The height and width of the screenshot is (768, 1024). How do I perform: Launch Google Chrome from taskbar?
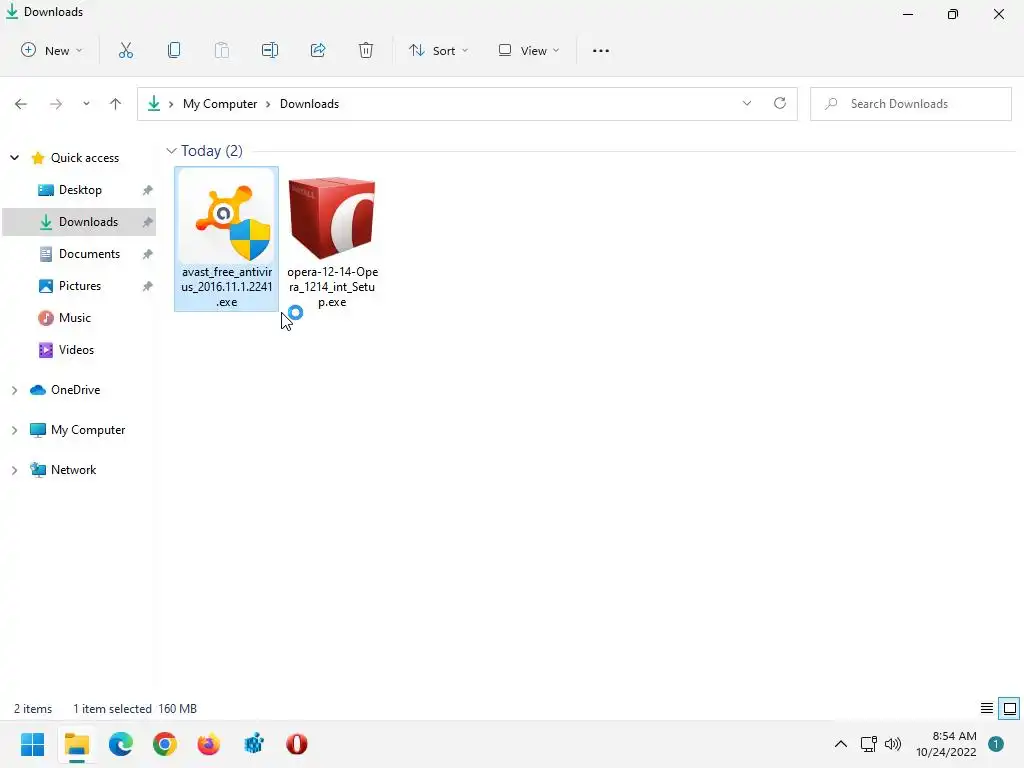(165, 744)
